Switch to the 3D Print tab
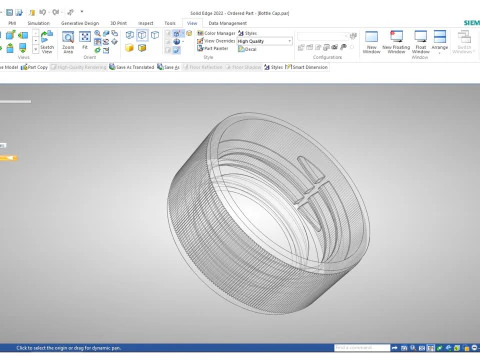The image size is (480, 360). (x=118, y=23)
